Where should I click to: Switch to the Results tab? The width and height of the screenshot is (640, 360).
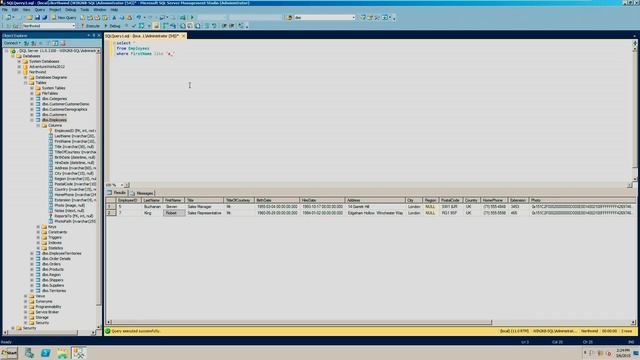[x=117, y=193]
